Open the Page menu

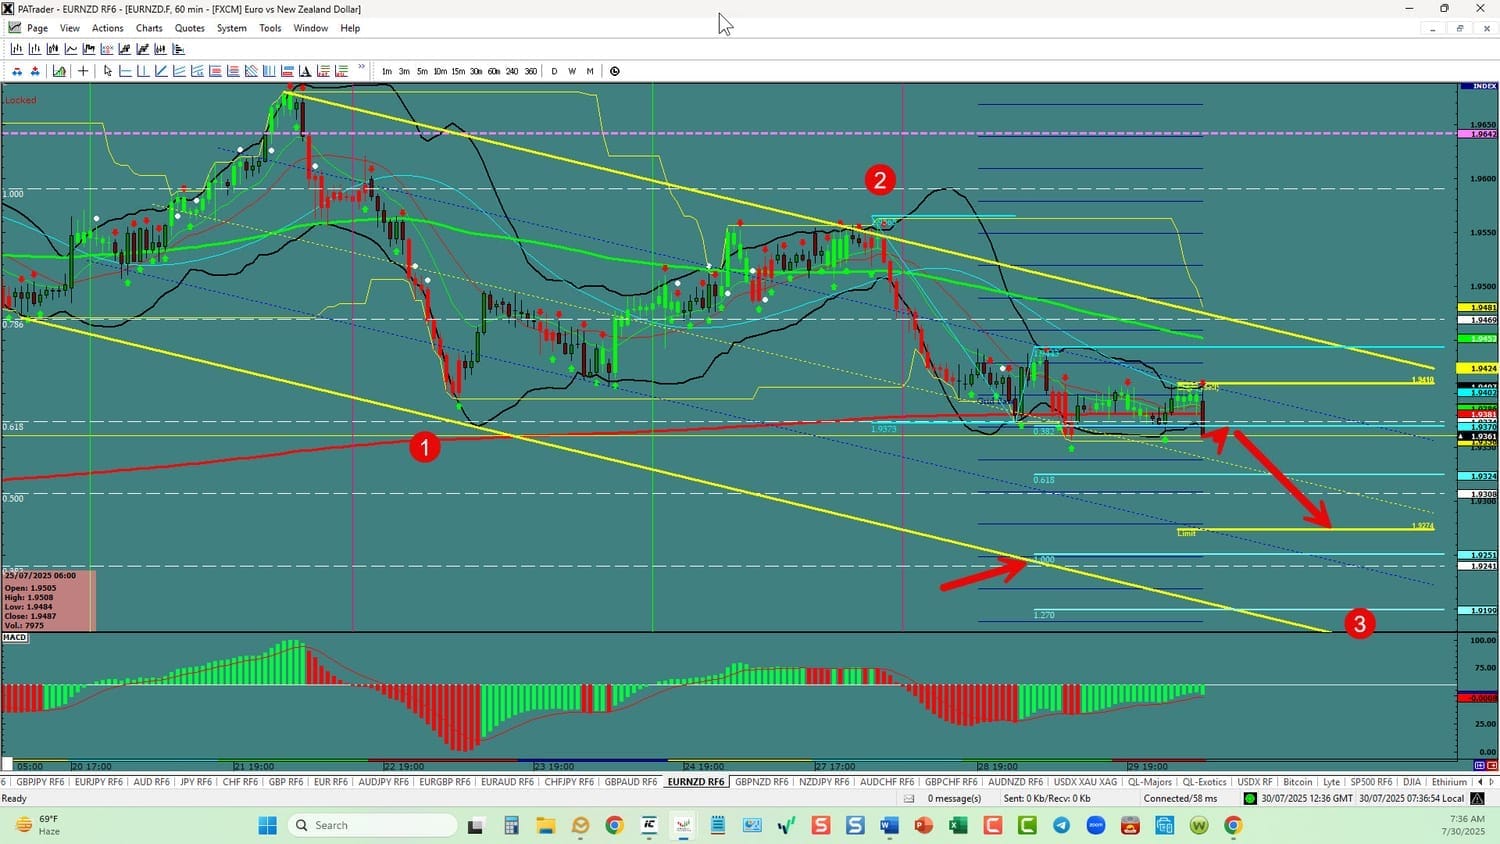38,28
